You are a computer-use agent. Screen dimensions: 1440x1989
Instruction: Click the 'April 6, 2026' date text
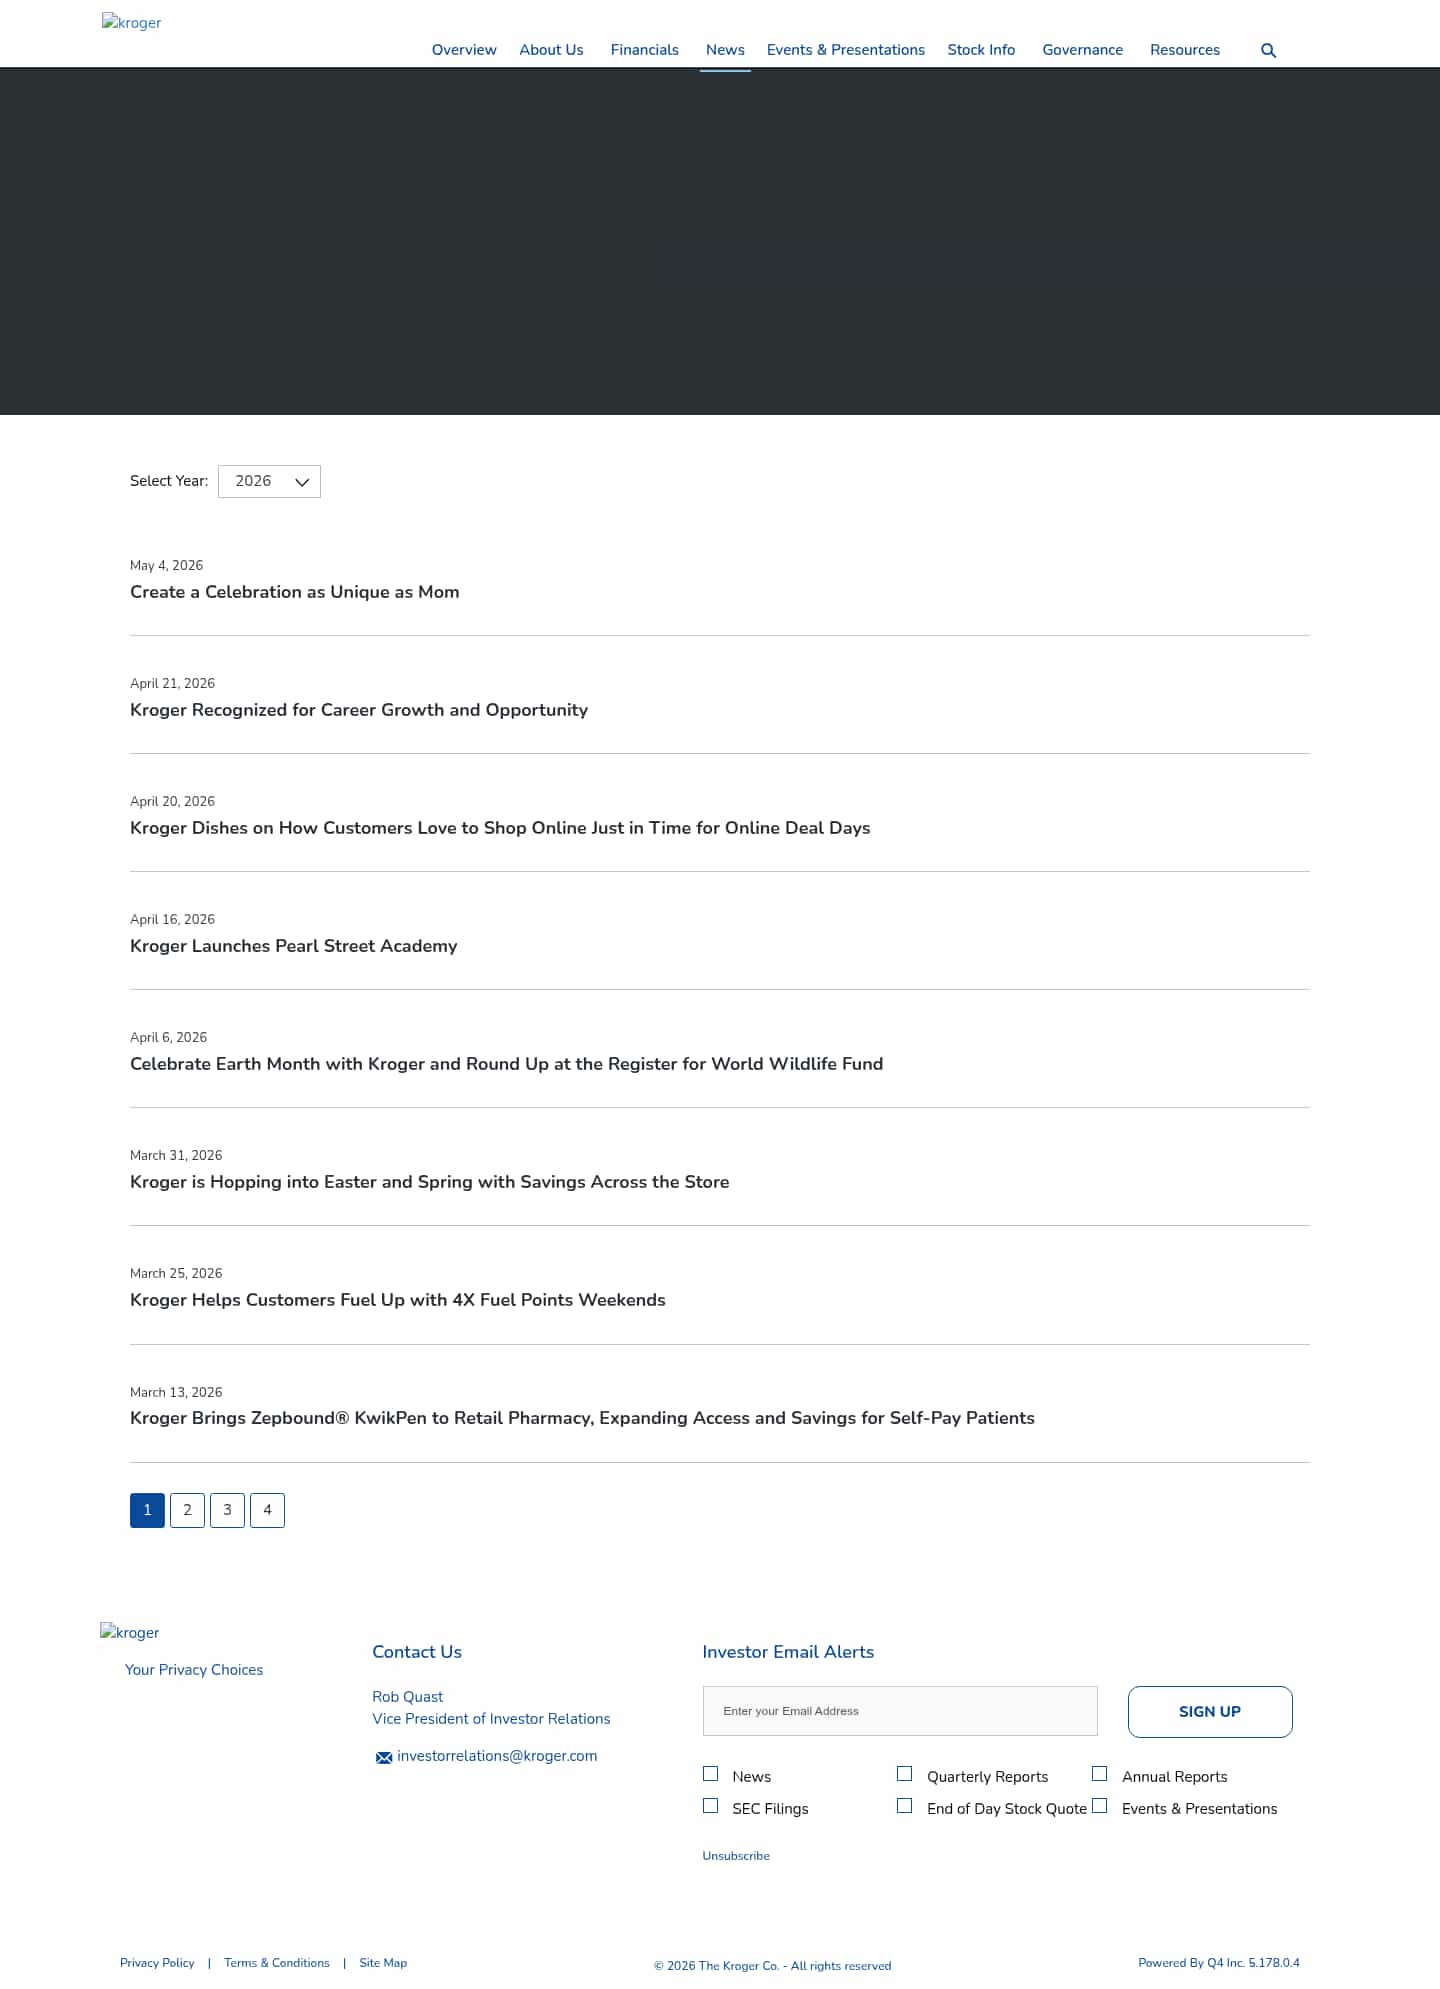[168, 1038]
